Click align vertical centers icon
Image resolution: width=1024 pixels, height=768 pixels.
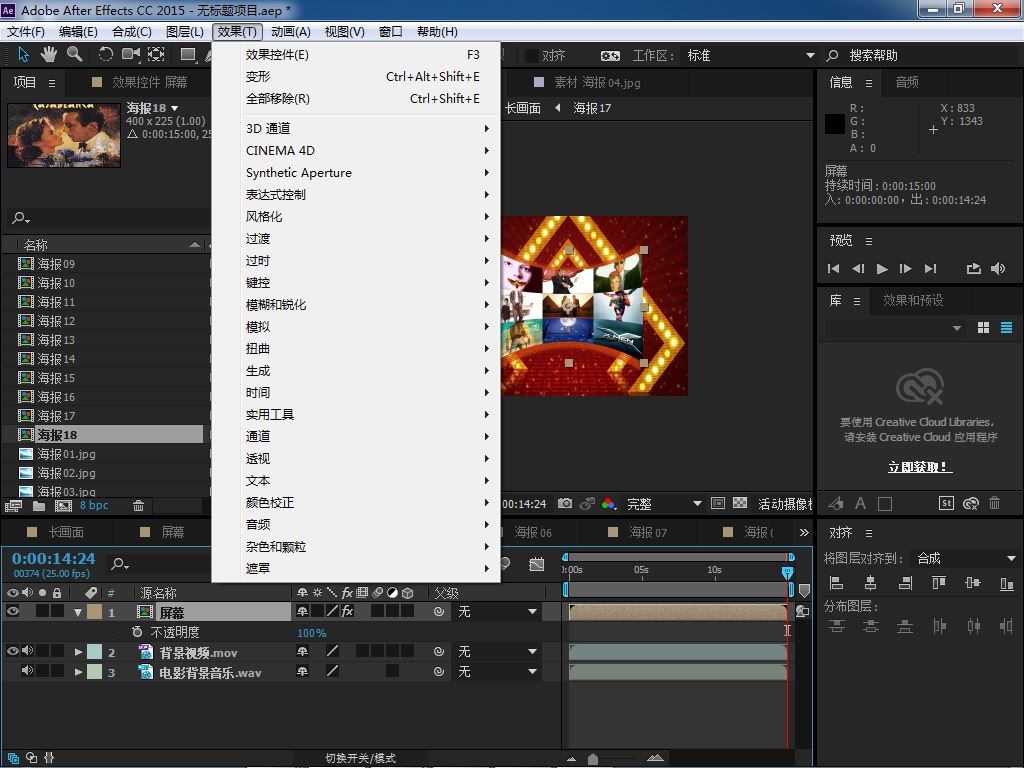pyautogui.click(x=972, y=583)
